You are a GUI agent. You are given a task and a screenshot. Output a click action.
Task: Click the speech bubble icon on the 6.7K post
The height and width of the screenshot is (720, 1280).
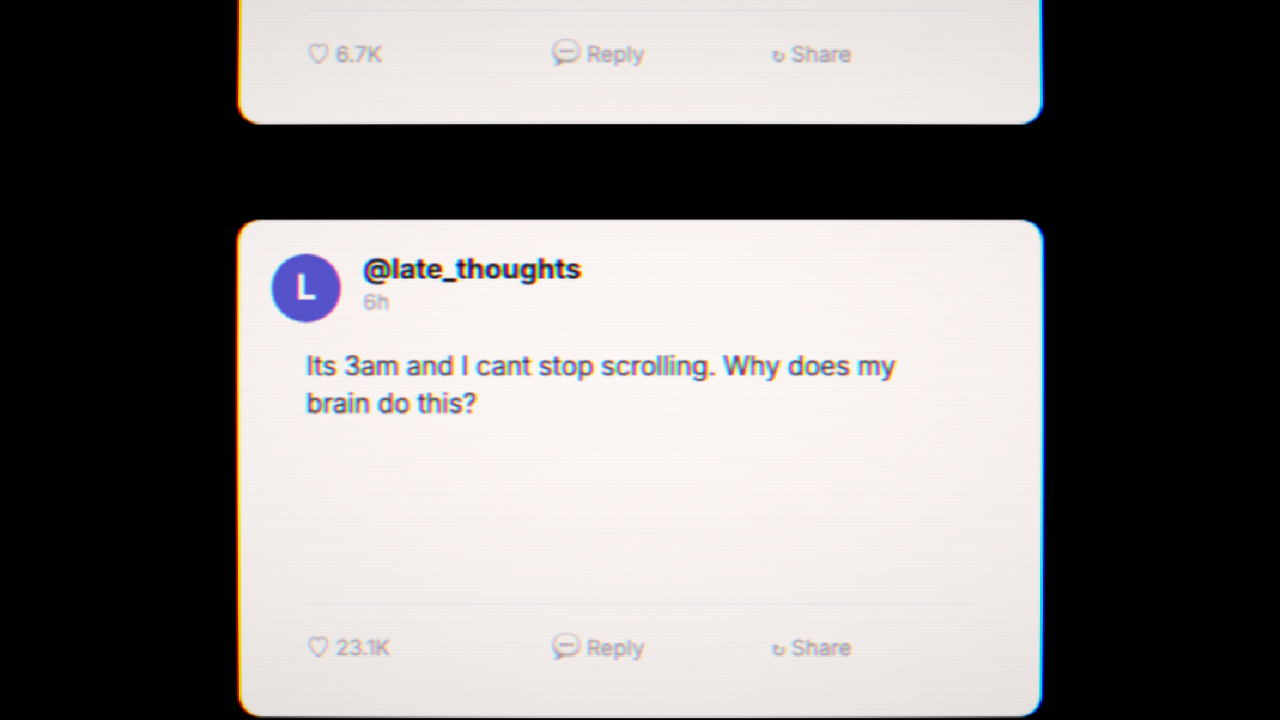[565, 53]
